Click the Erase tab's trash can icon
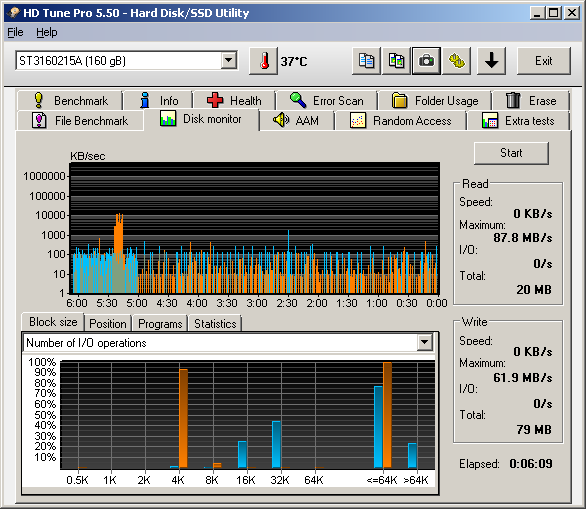This screenshot has width=586, height=509. [x=513, y=100]
